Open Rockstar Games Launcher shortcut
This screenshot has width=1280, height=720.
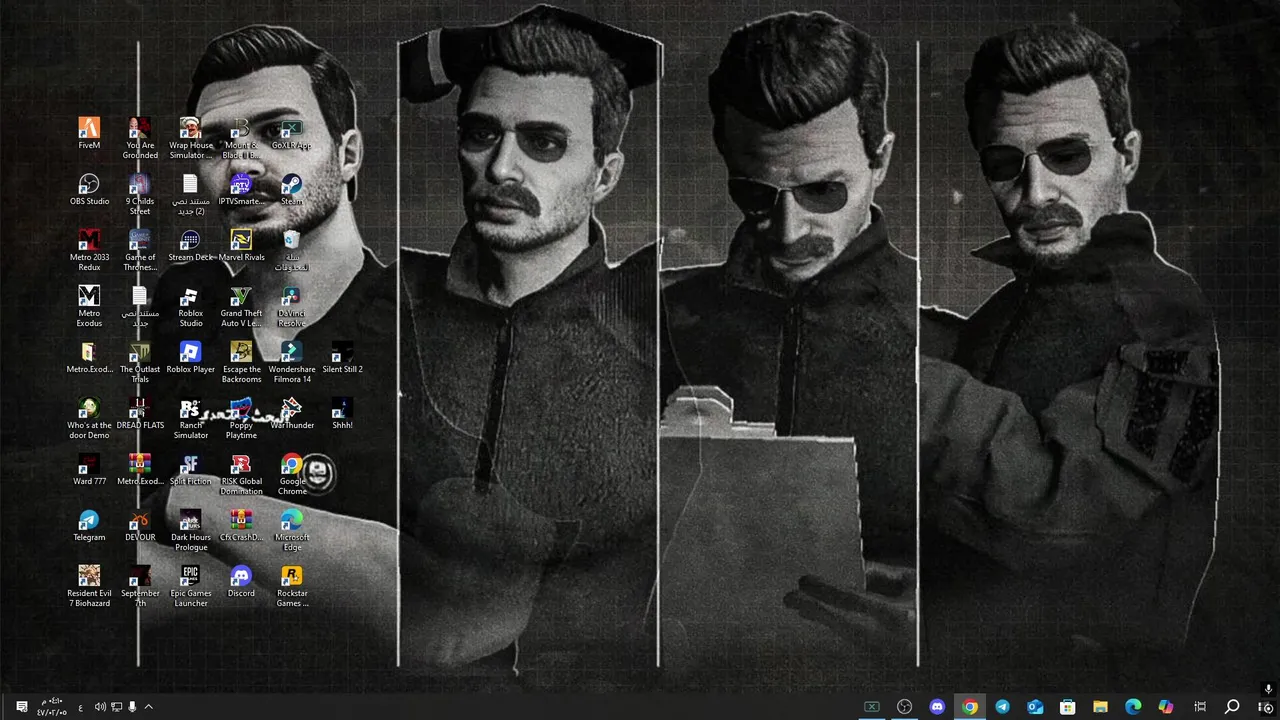[x=292, y=586]
